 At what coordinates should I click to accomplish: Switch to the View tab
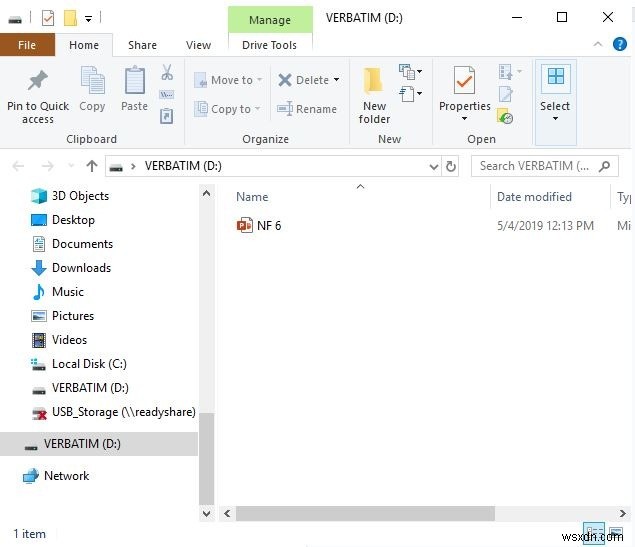[198, 45]
